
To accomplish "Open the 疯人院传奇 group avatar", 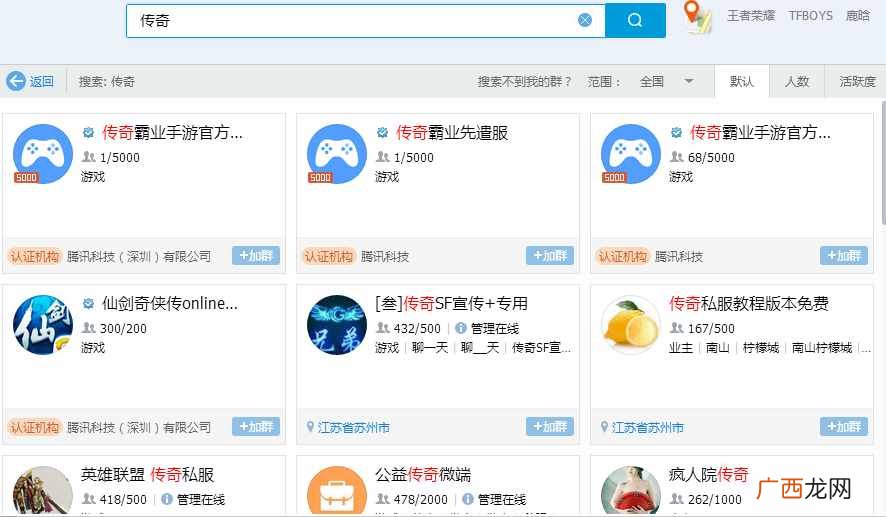I will tap(631, 490).
